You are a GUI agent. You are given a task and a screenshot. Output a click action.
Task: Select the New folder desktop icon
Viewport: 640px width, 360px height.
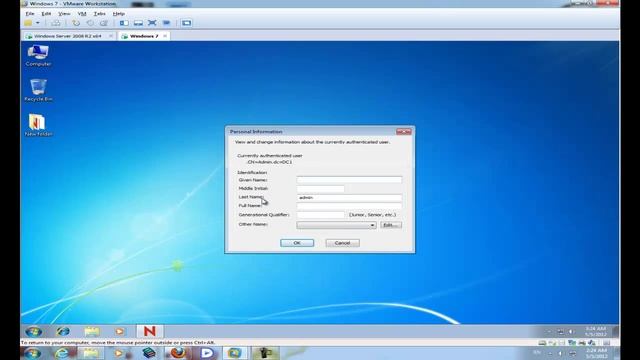[38, 125]
